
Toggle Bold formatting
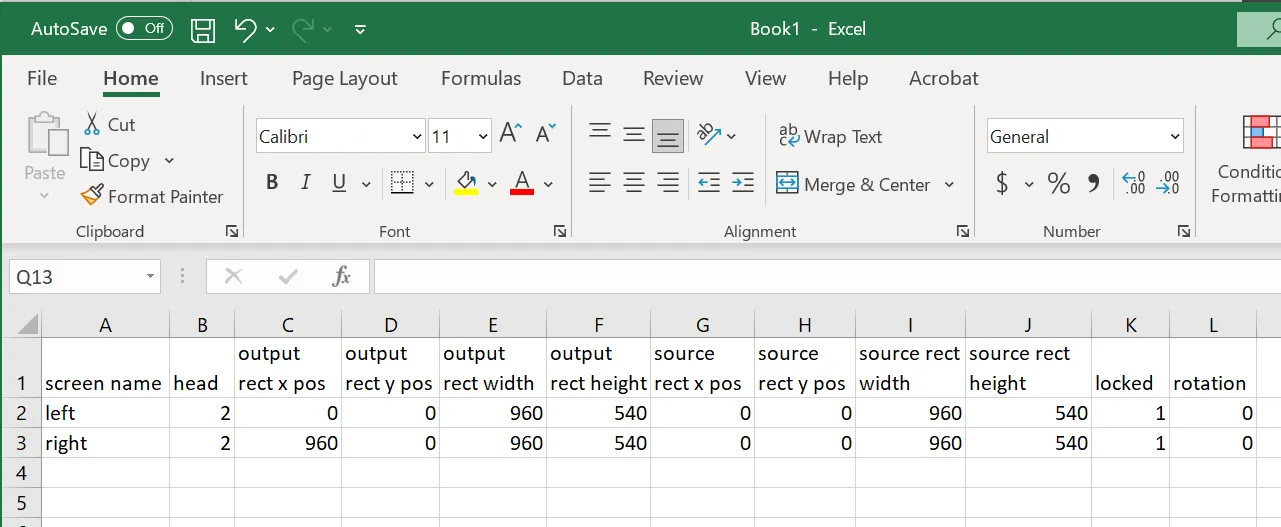click(272, 183)
